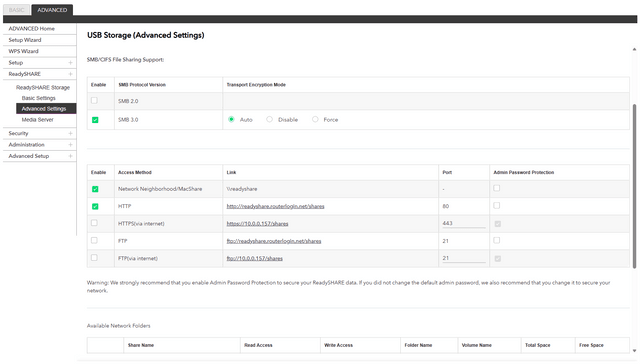Image resolution: width=640 pixels, height=364 pixels.
Task: Open Basic Settings under ReadySHARE Storage
Action: [38, 98]
